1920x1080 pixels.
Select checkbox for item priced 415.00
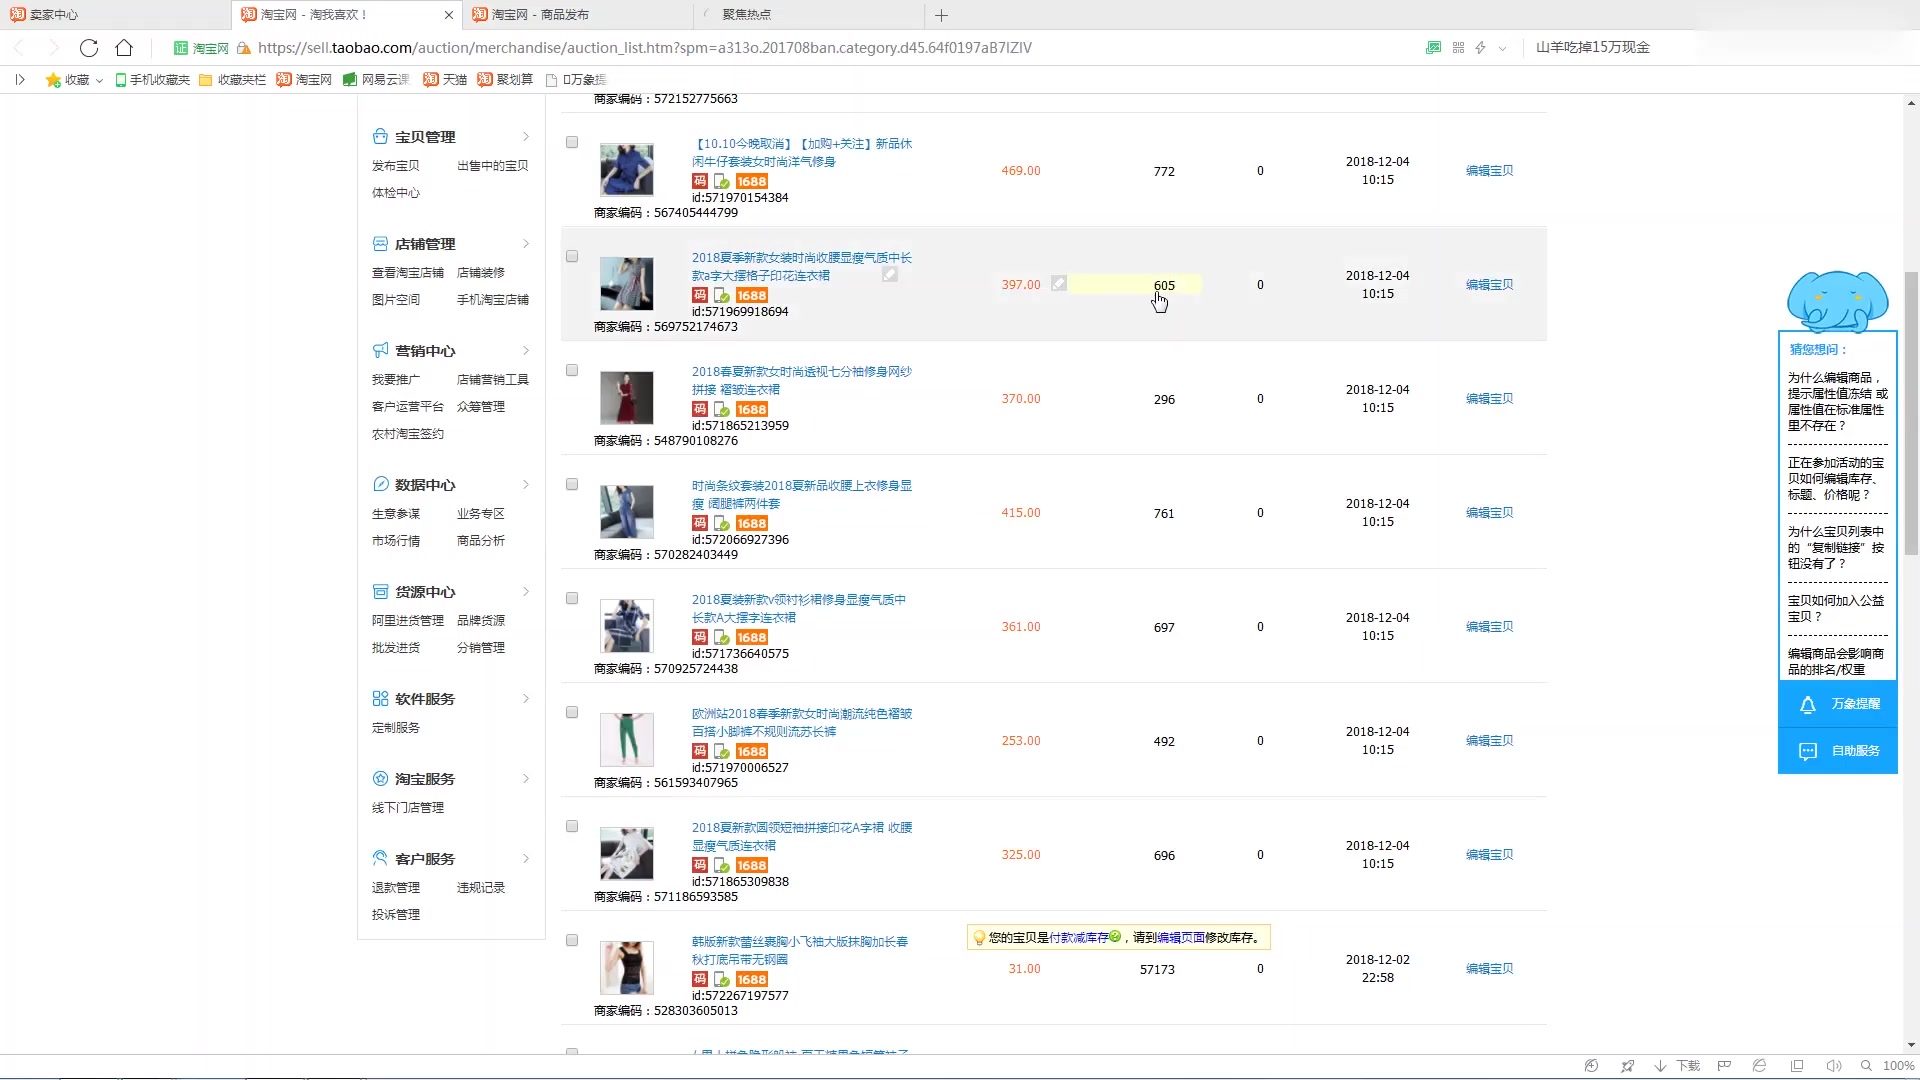pyautogui.click(x=572, y=485)
